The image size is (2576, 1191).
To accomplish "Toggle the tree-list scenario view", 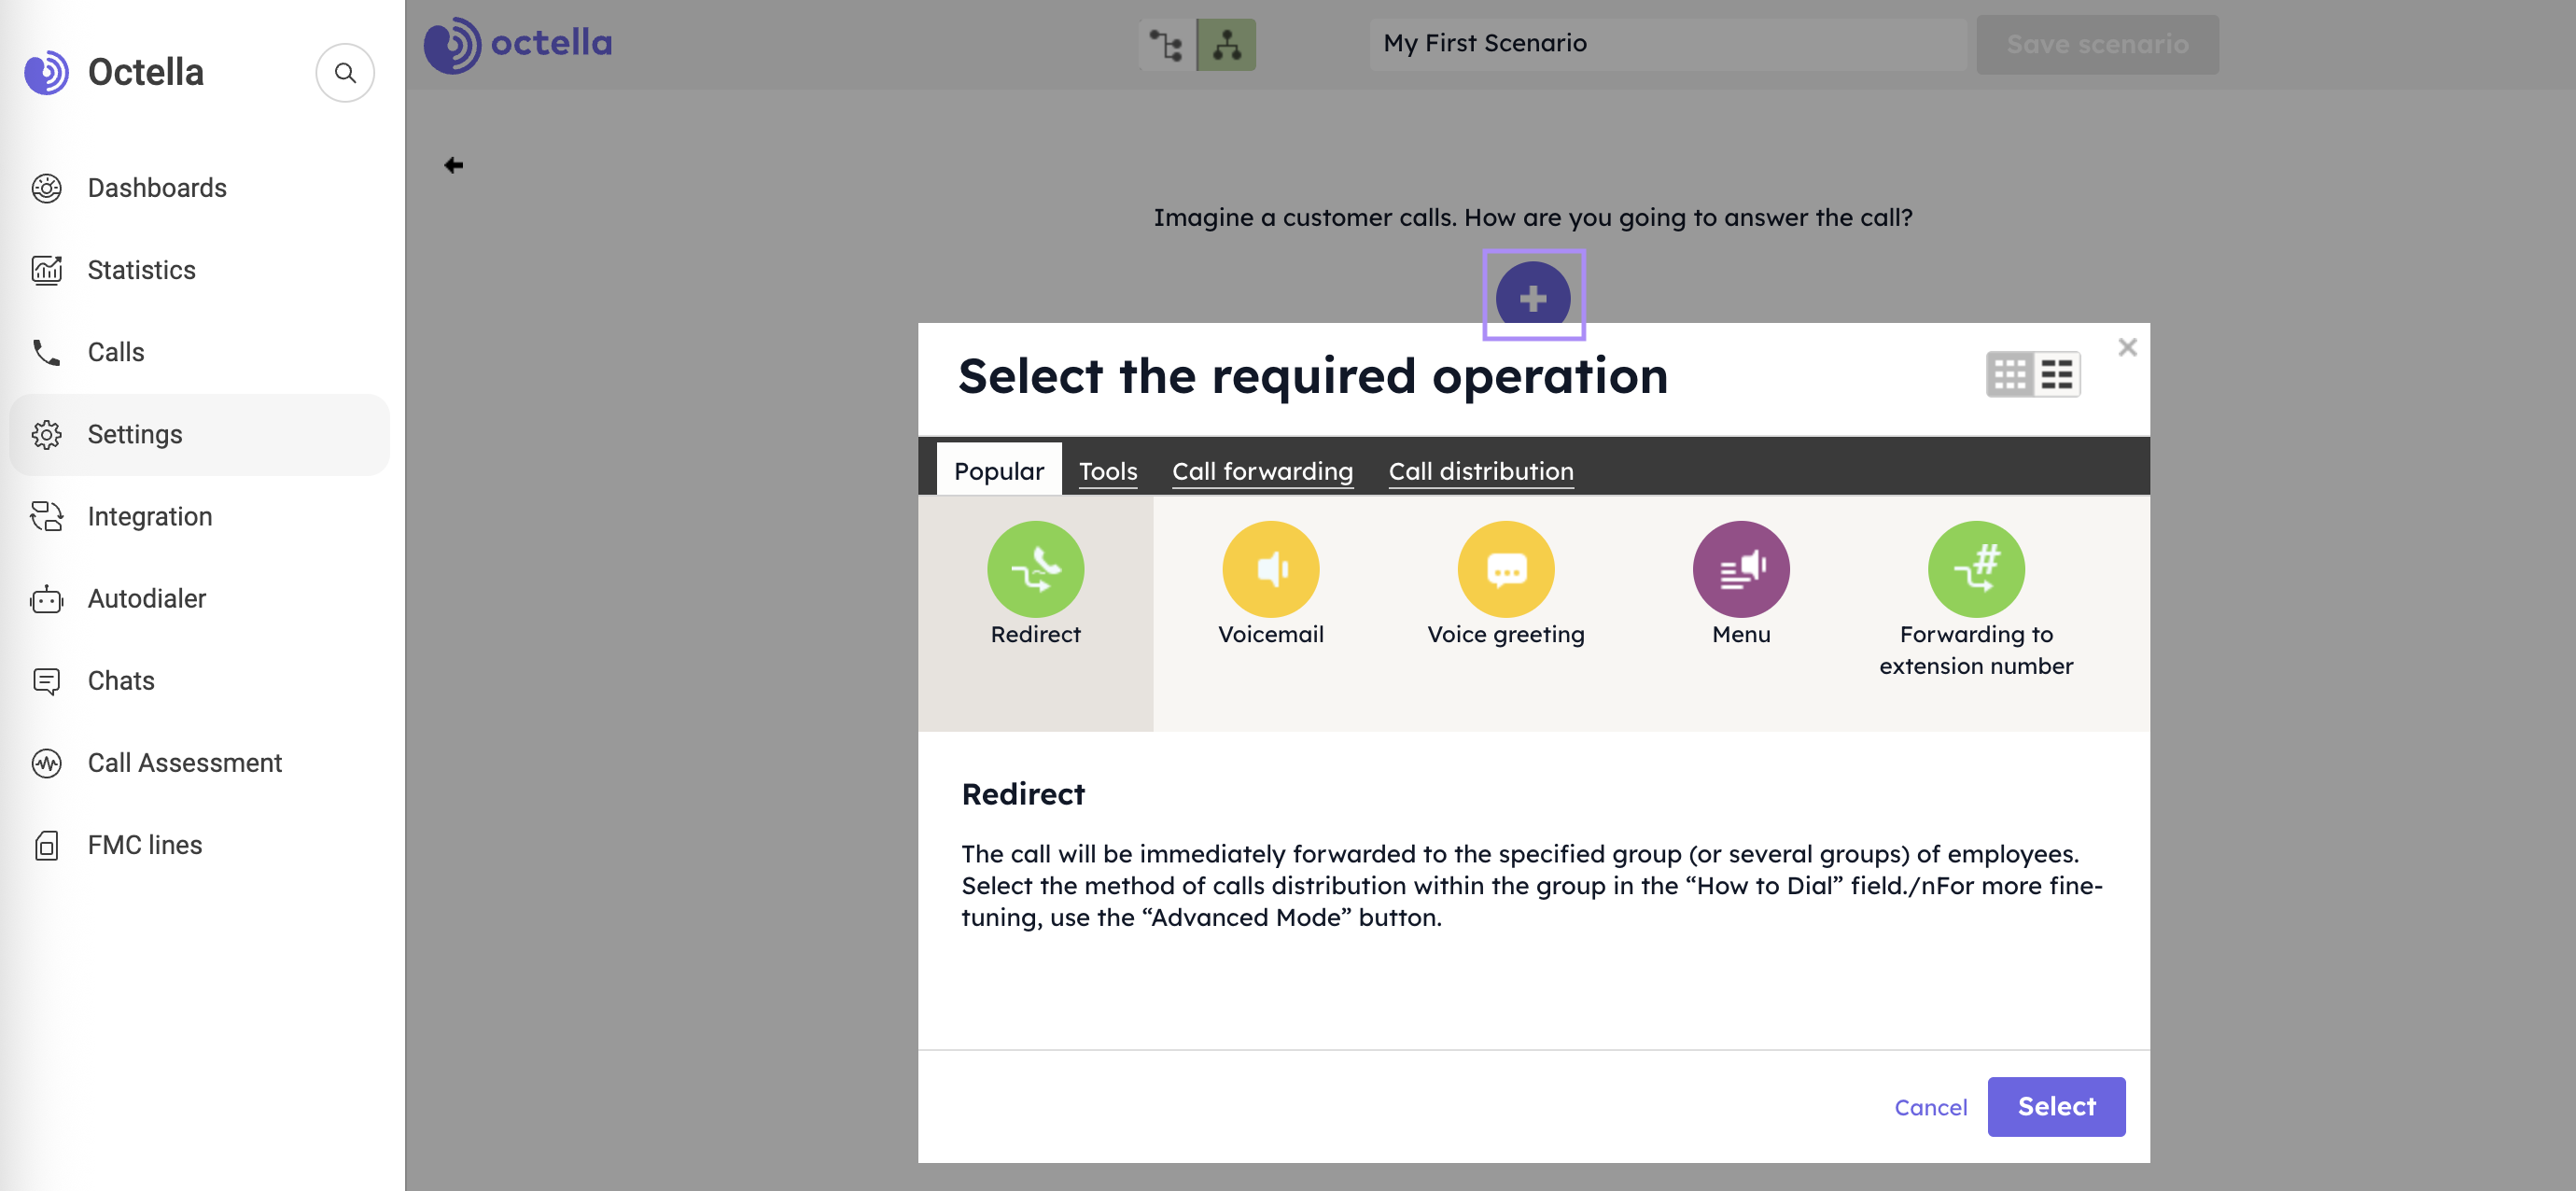I will (x=1166, y=45).
